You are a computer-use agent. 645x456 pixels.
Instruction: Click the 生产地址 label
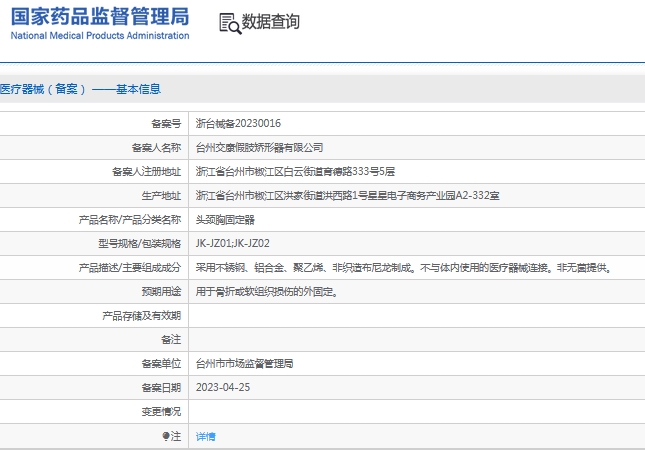point(161,195)
